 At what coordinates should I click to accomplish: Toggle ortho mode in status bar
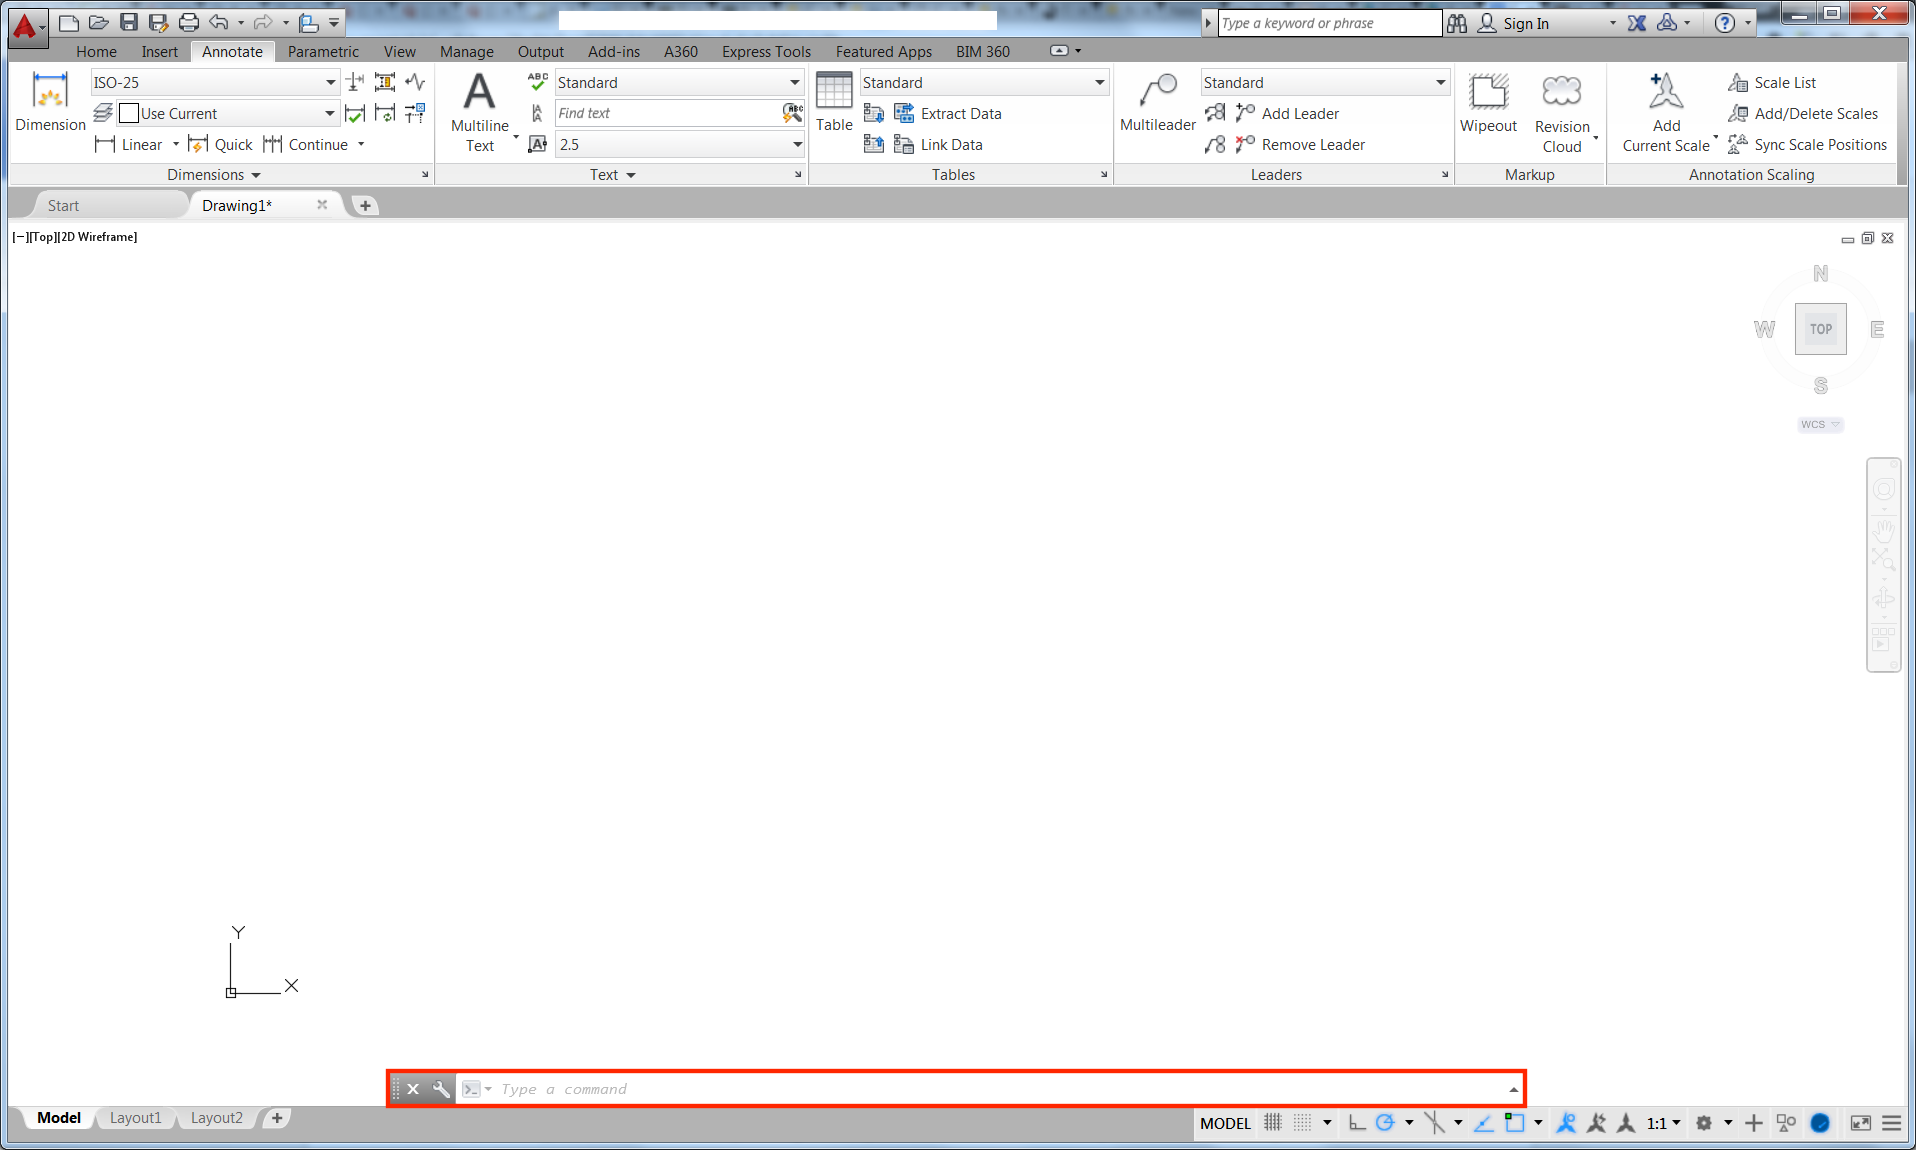coord(1356,1123)
